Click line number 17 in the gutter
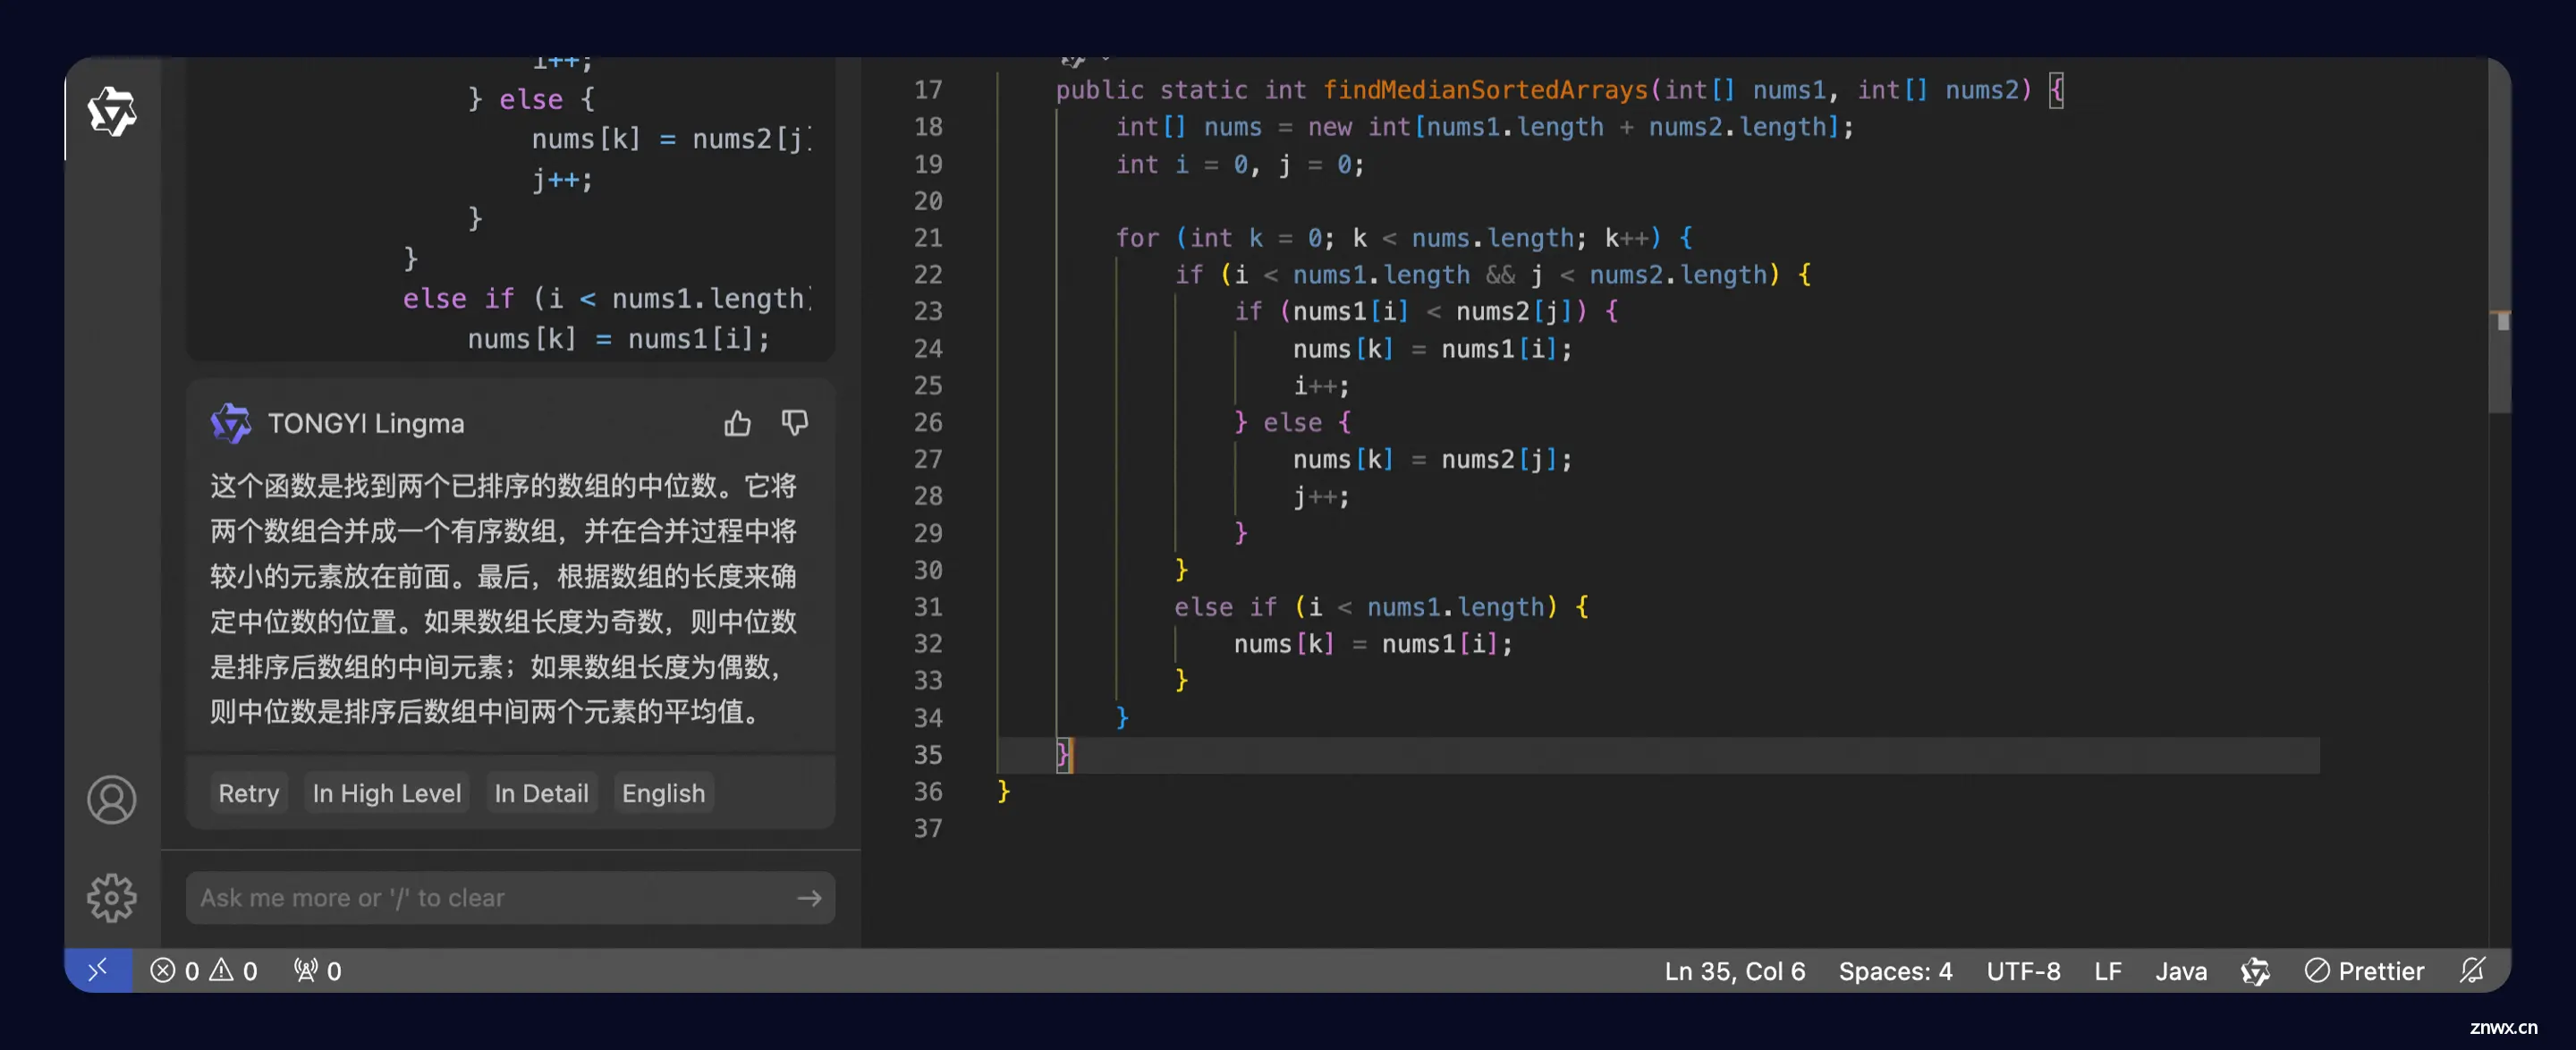This screenshot has height=1050, width=2576. click(927, 90)
